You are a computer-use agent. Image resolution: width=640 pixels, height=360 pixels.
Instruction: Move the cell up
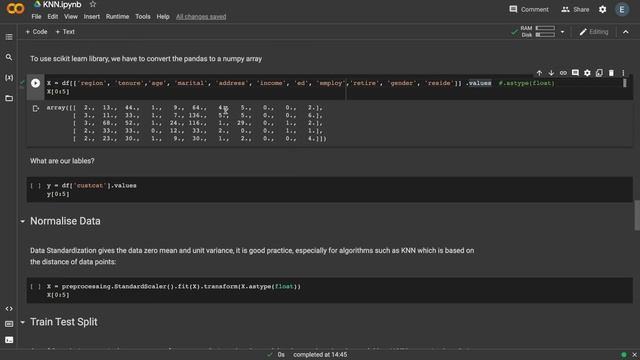point(539,73)
